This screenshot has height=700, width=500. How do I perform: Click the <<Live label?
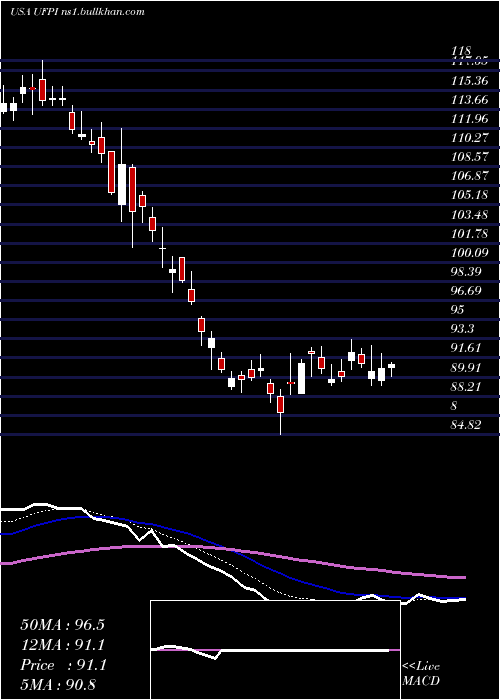tap(421, 667)
